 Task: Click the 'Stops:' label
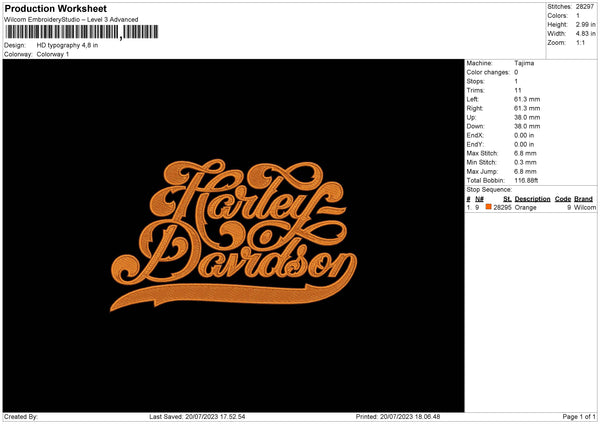coord(476,81)
